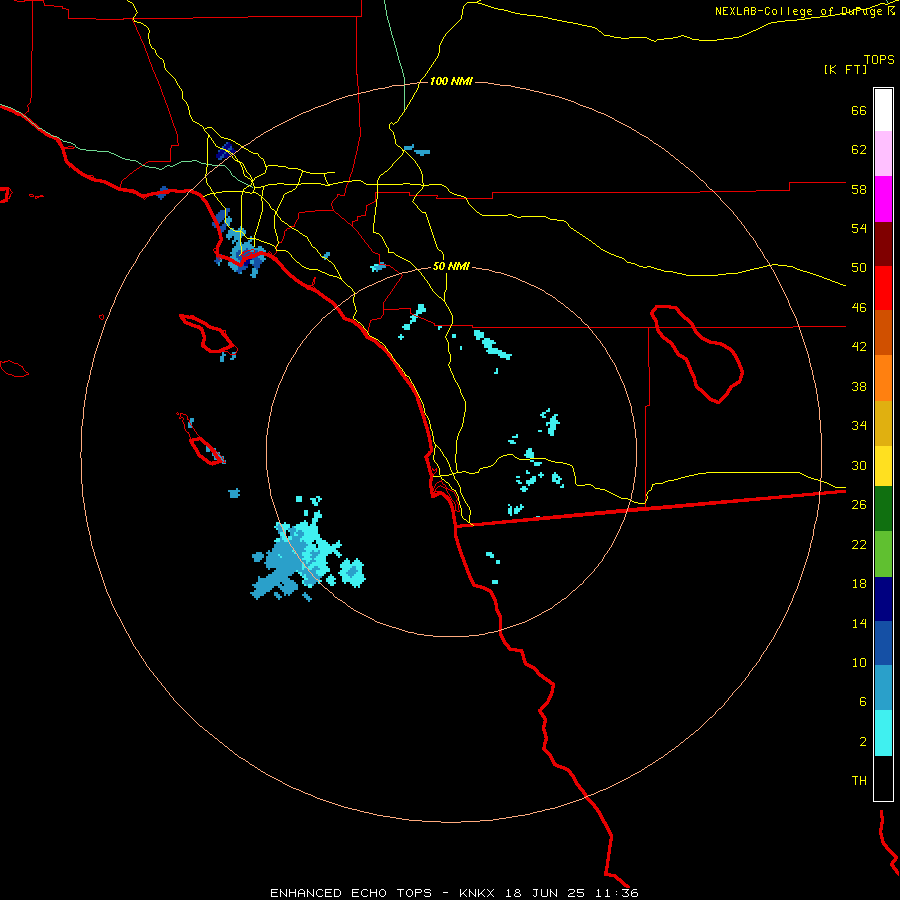Click the TH threshold label
Image resolution: width=900 pixels, height=900 pixels.
(x=859, y=781)
